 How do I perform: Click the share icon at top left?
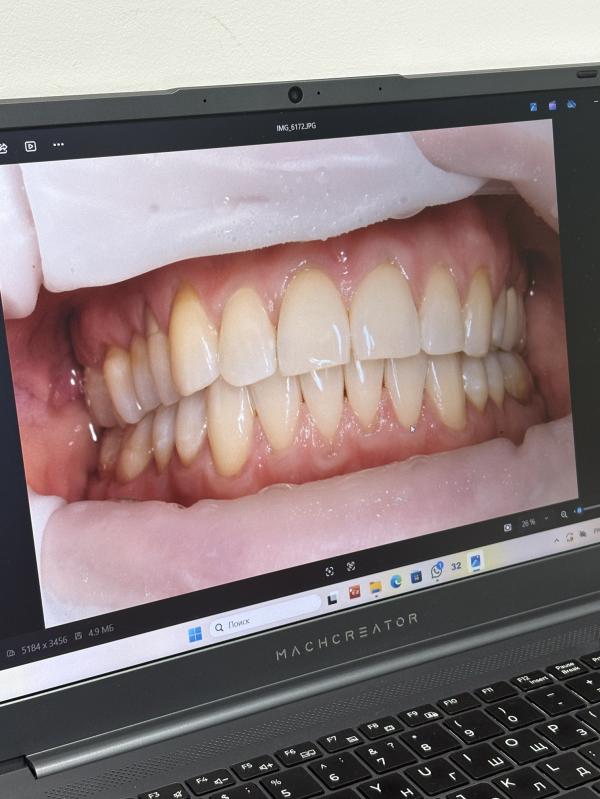tap(4, 147)
